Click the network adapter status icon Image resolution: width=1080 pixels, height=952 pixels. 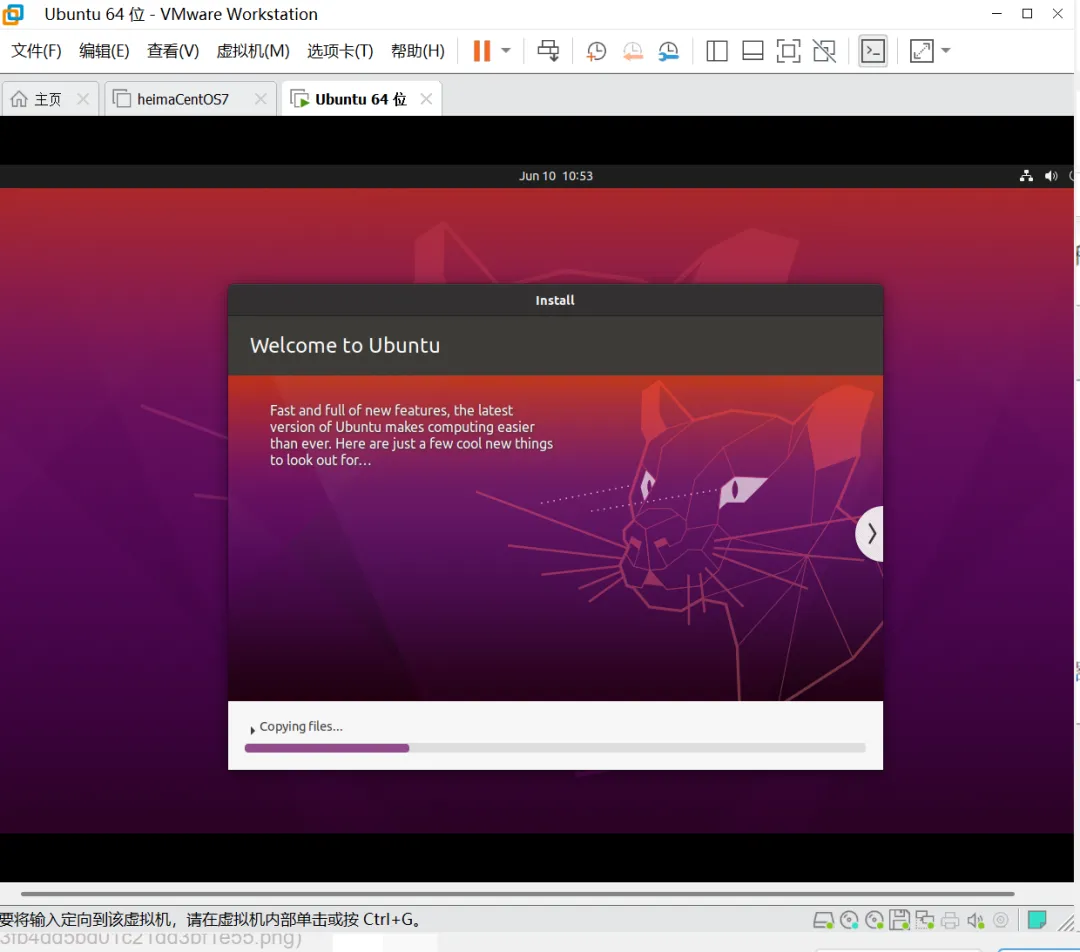click(x=924, y=920)
